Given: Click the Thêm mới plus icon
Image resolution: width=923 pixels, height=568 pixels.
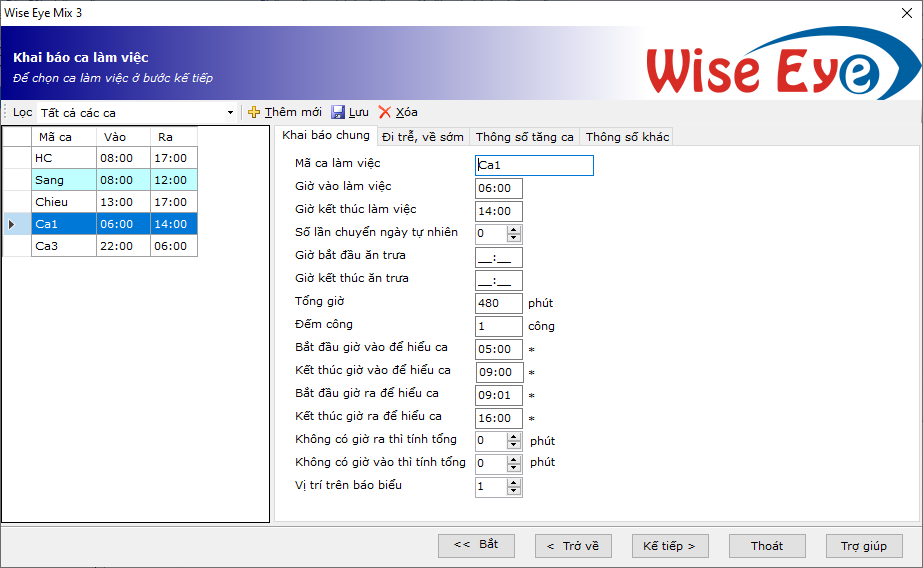Looking at the screenshot, I should click(254, 113).
